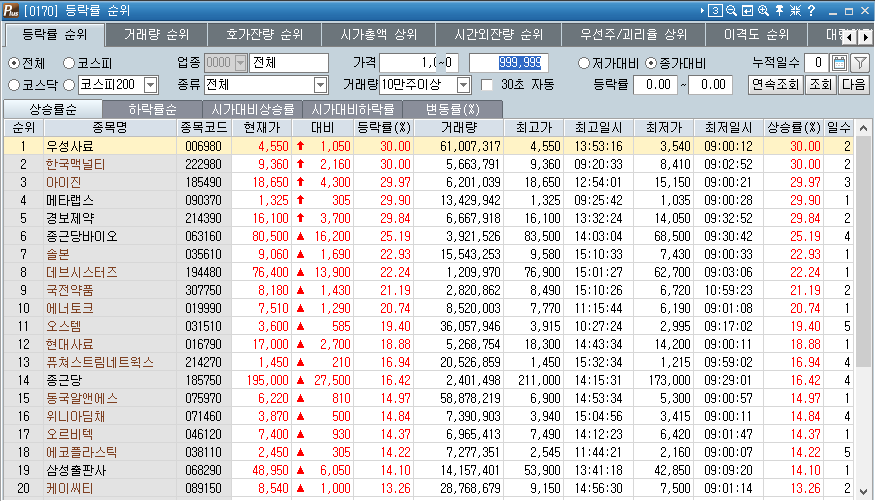The width and height of the screenshot is (875, 501).
Task: Click the scrollbar down arrow of the table
Action: pyautogui.click(x=863, y=492)
